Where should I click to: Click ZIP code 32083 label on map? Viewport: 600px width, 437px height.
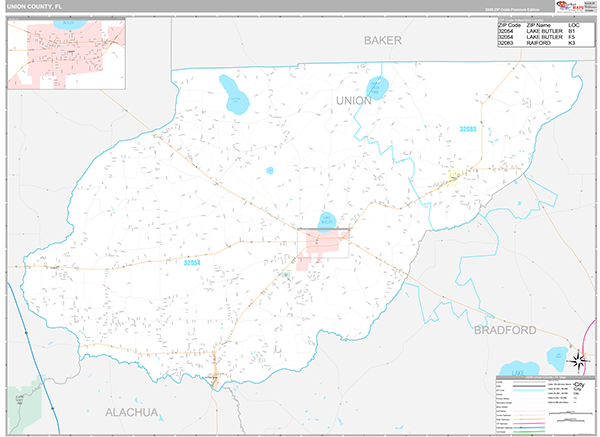coord(468,129)
